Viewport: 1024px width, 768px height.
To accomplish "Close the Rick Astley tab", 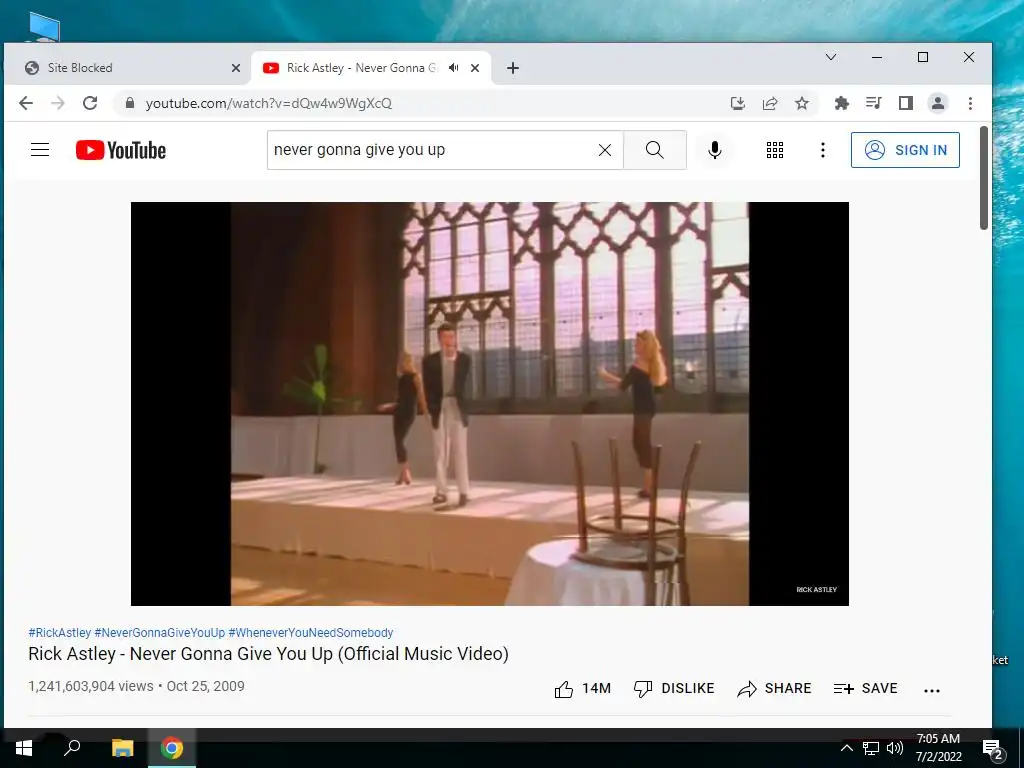I will pyautogui.click(x=475, y=68).
